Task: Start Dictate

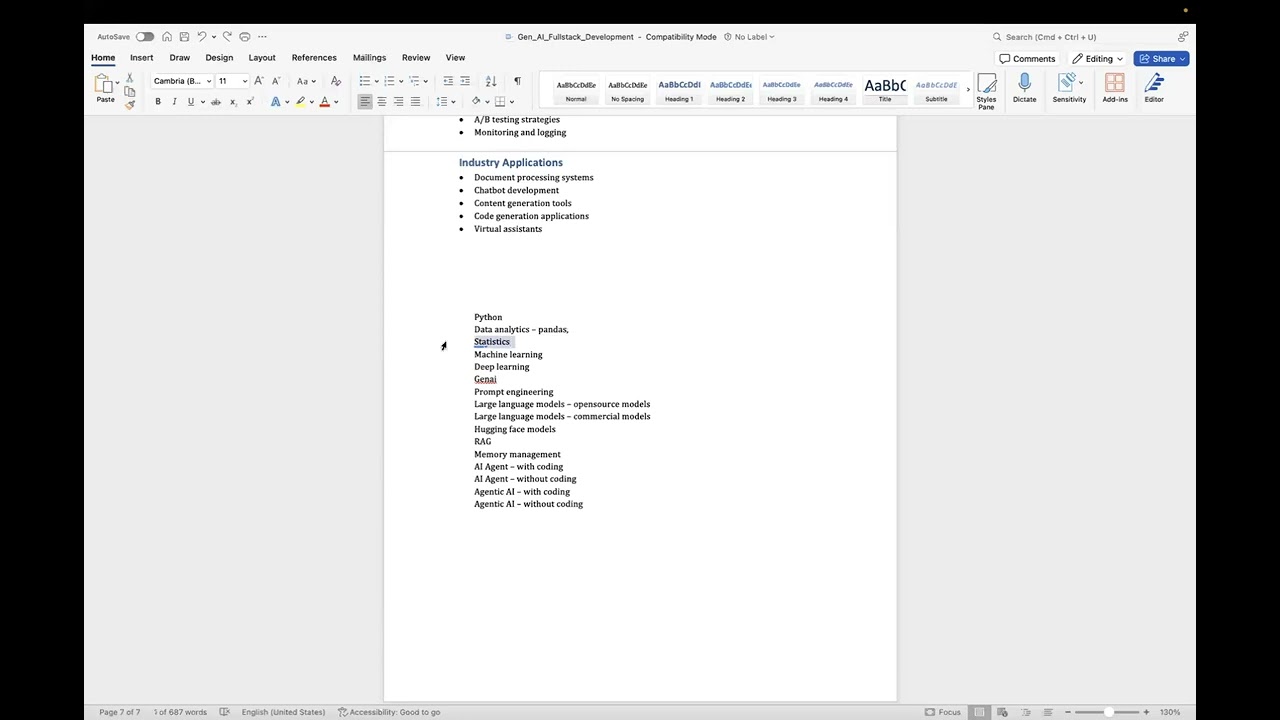Action: [1024, 89]
